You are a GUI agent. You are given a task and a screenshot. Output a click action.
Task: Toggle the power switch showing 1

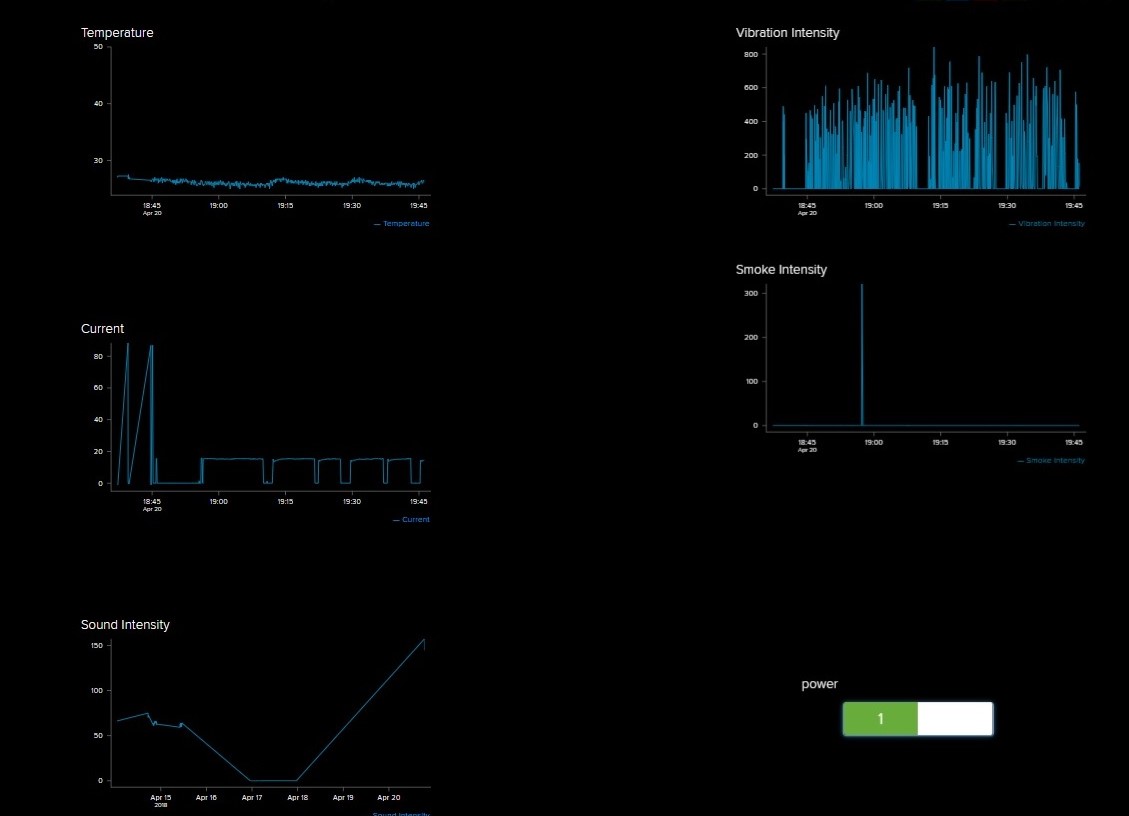click(x=917, y=719)
